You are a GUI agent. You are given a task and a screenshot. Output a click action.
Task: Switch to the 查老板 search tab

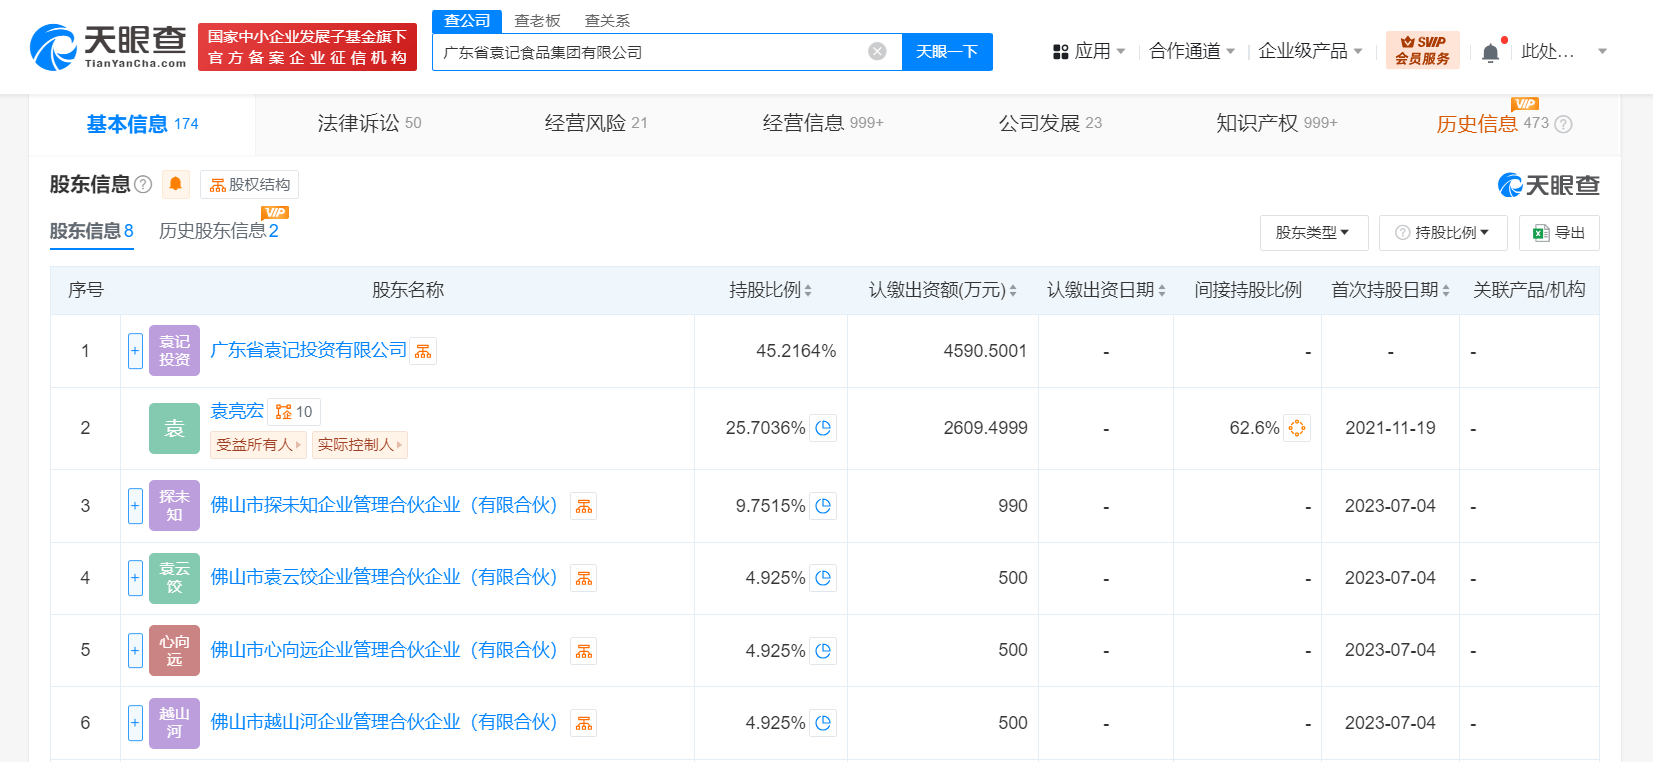[x=537, y=21]
